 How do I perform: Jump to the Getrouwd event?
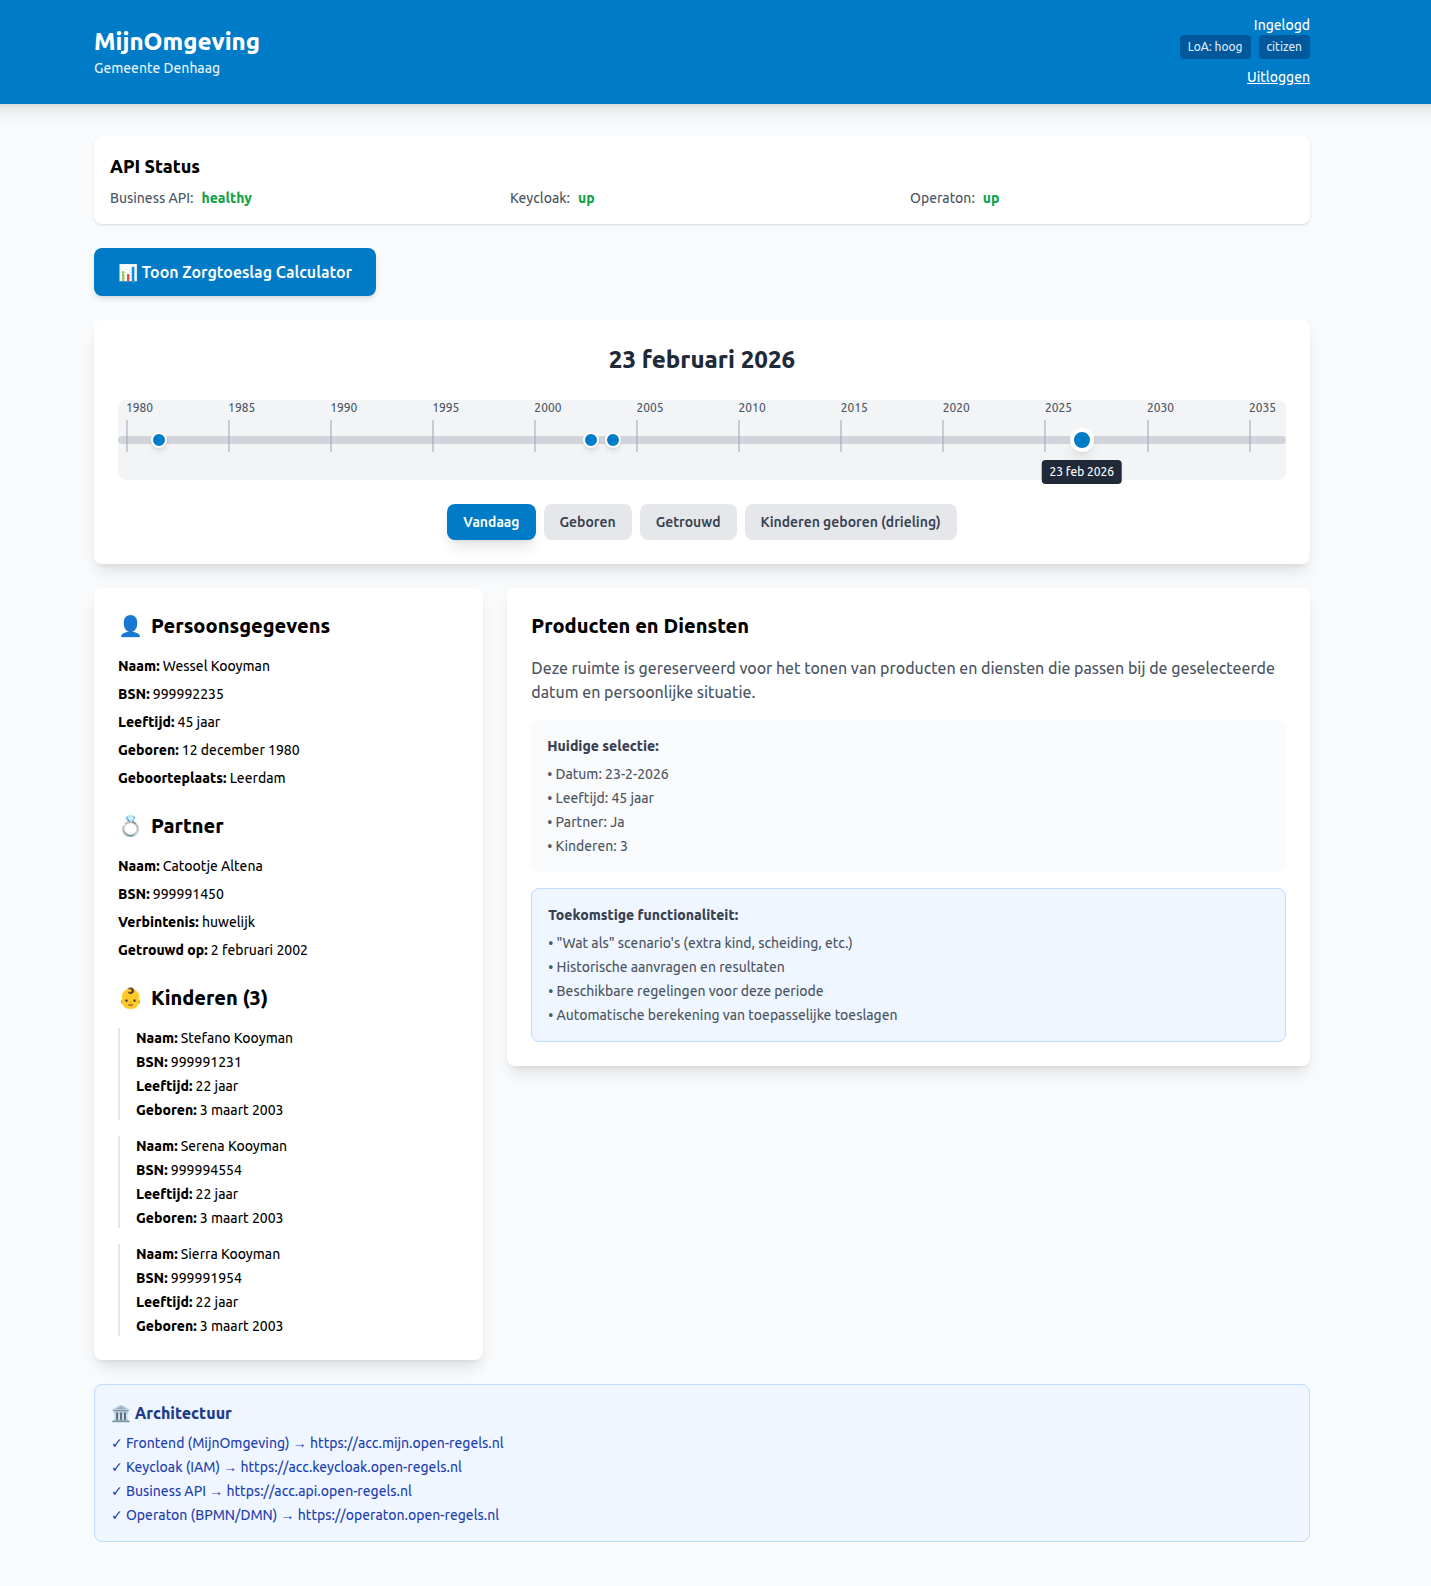[x=688, y=522]
